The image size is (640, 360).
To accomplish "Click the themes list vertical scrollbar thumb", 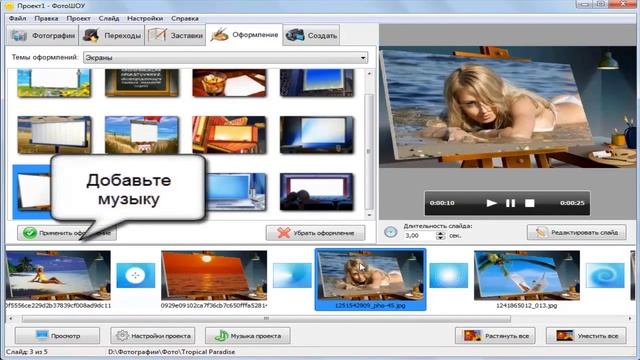I will 369,151.
